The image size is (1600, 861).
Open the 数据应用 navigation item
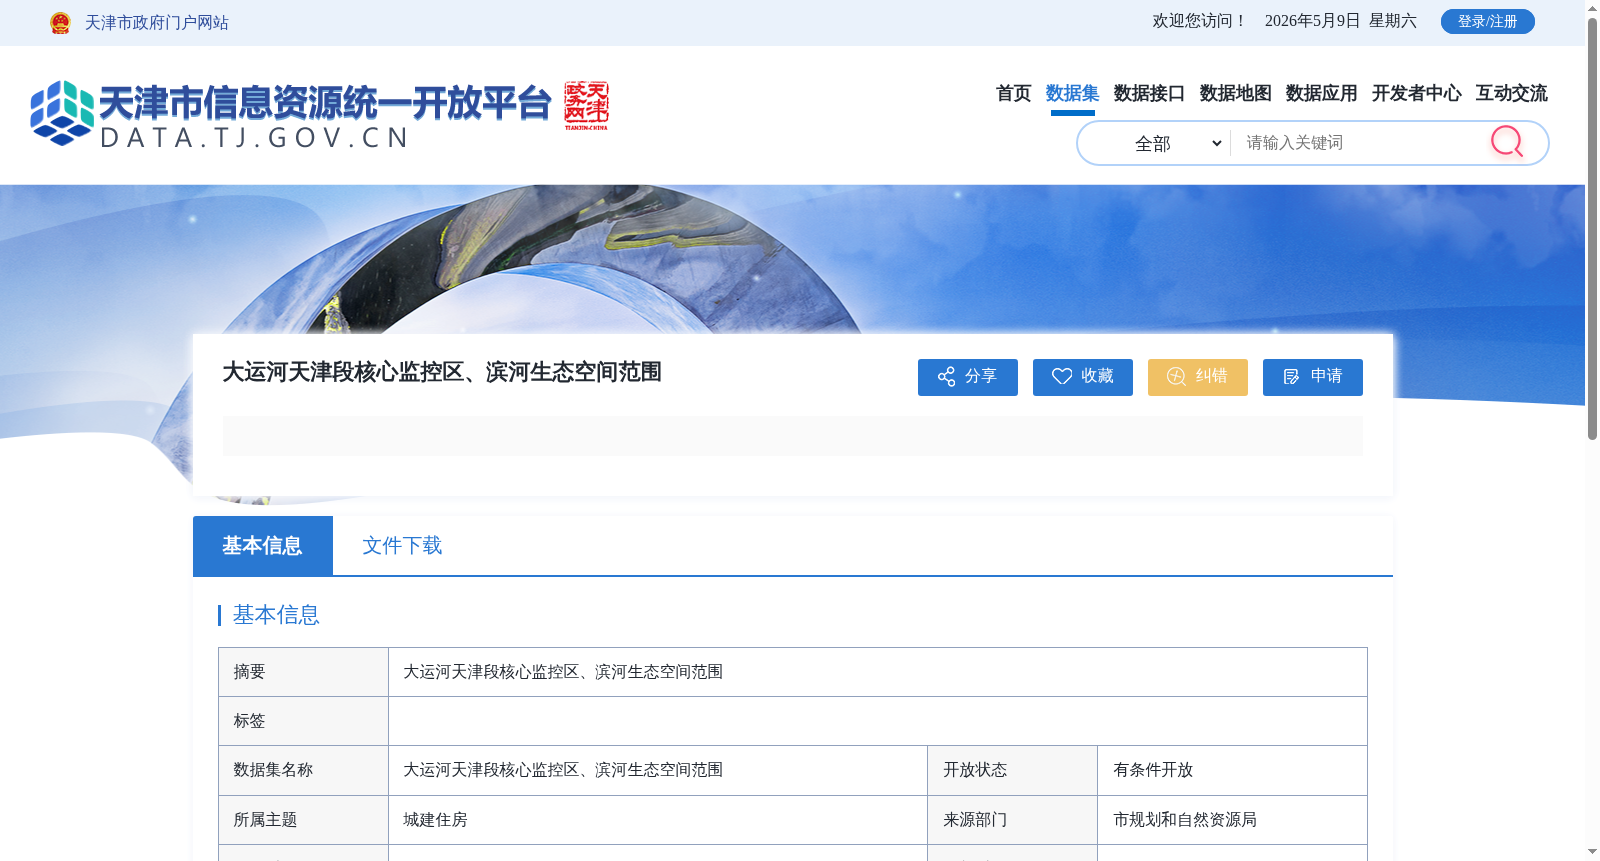1321,93
